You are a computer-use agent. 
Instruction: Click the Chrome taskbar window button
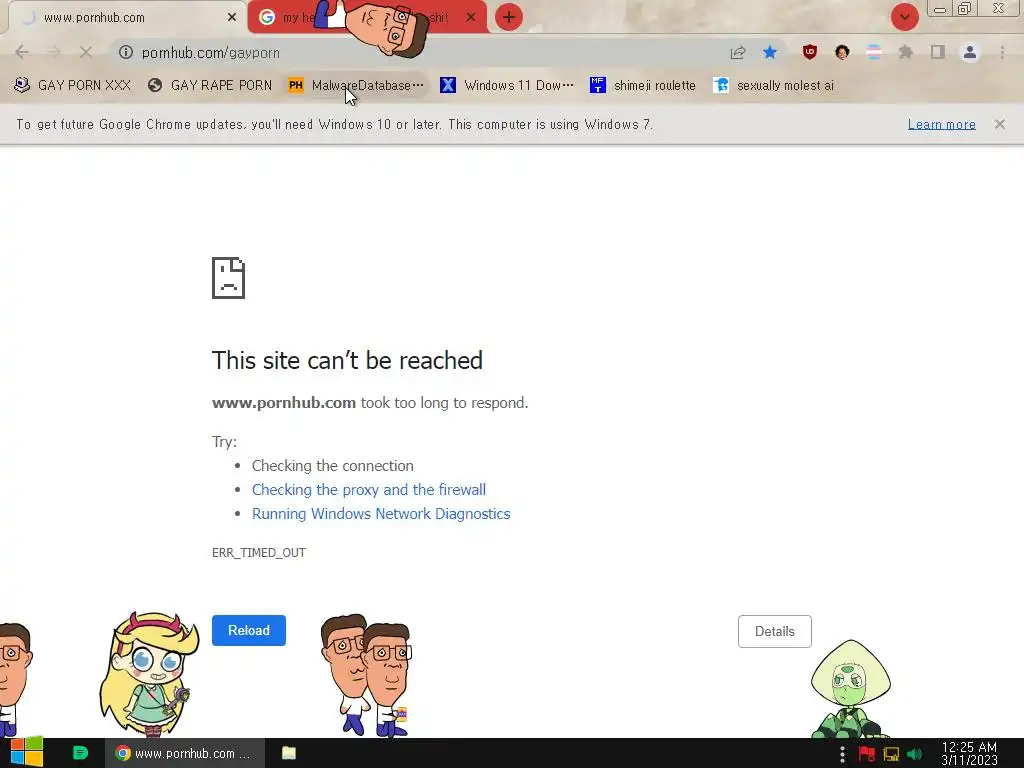pyautogui.click(x=185, y=753)
